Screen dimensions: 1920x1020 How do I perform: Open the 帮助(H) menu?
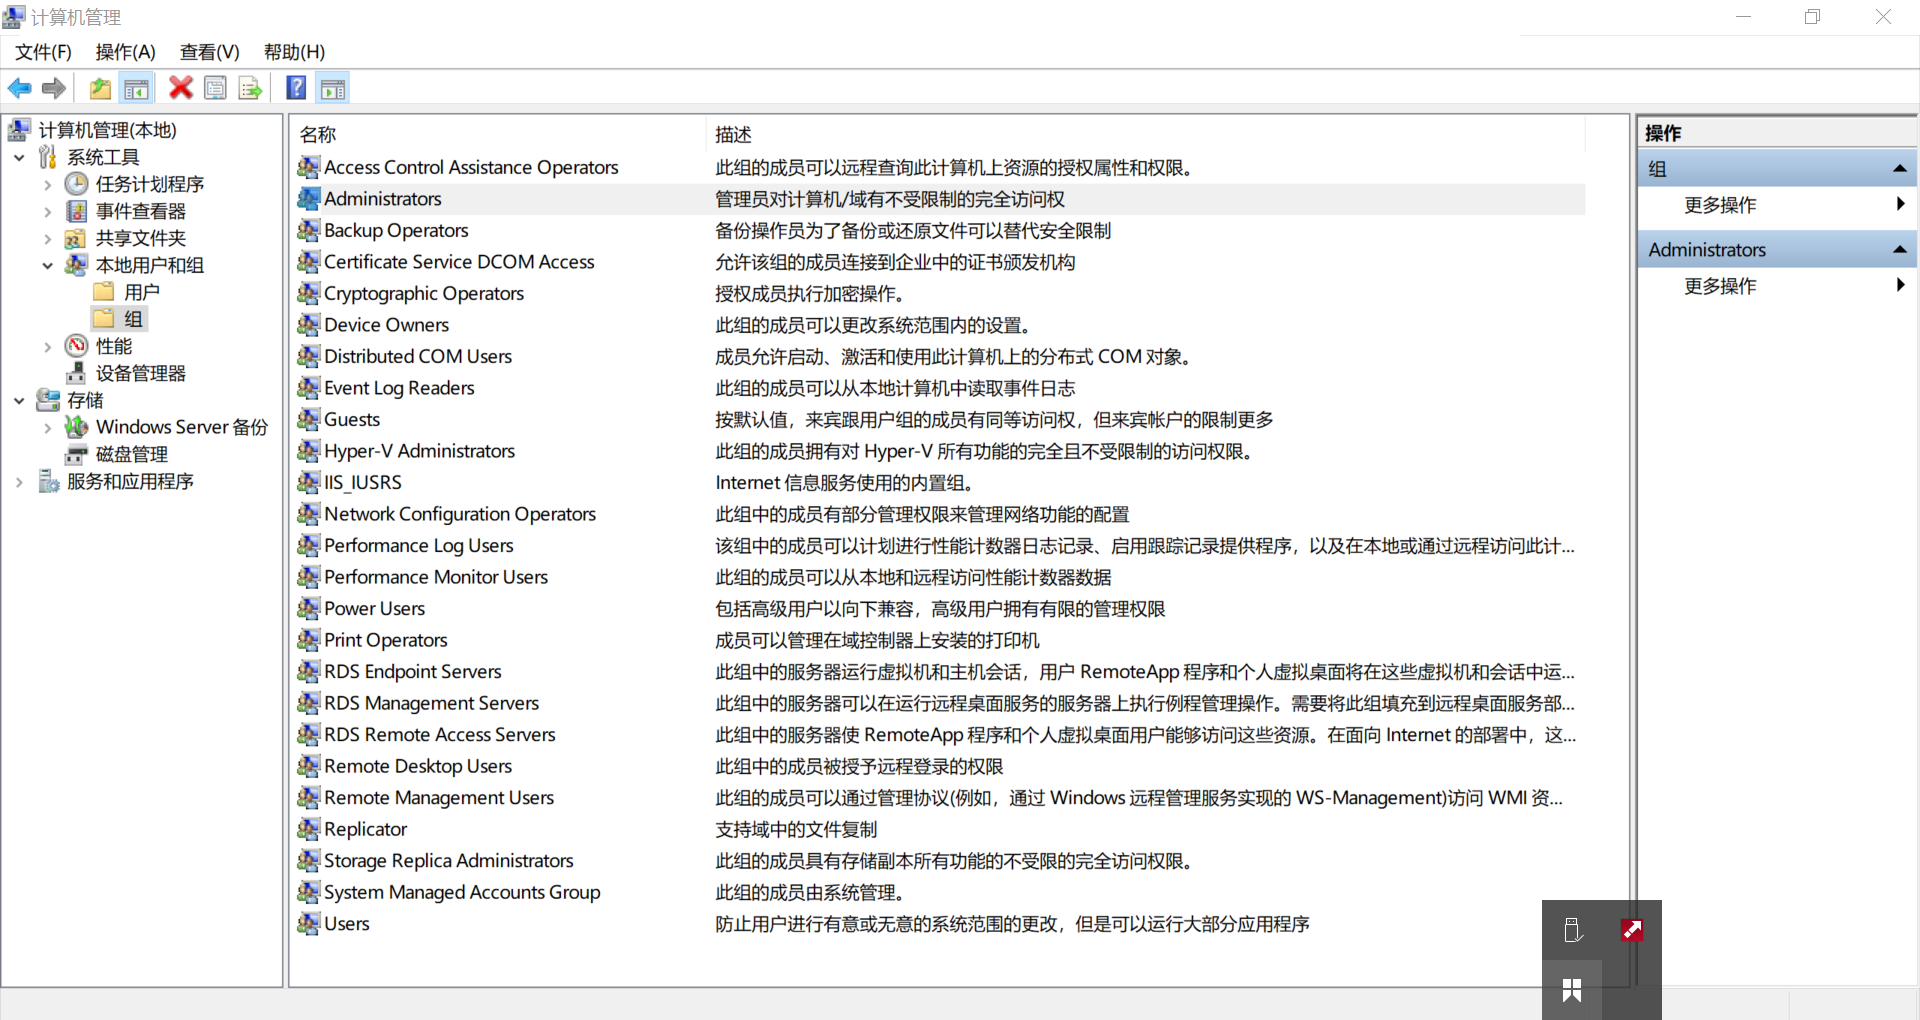point(294,52)
